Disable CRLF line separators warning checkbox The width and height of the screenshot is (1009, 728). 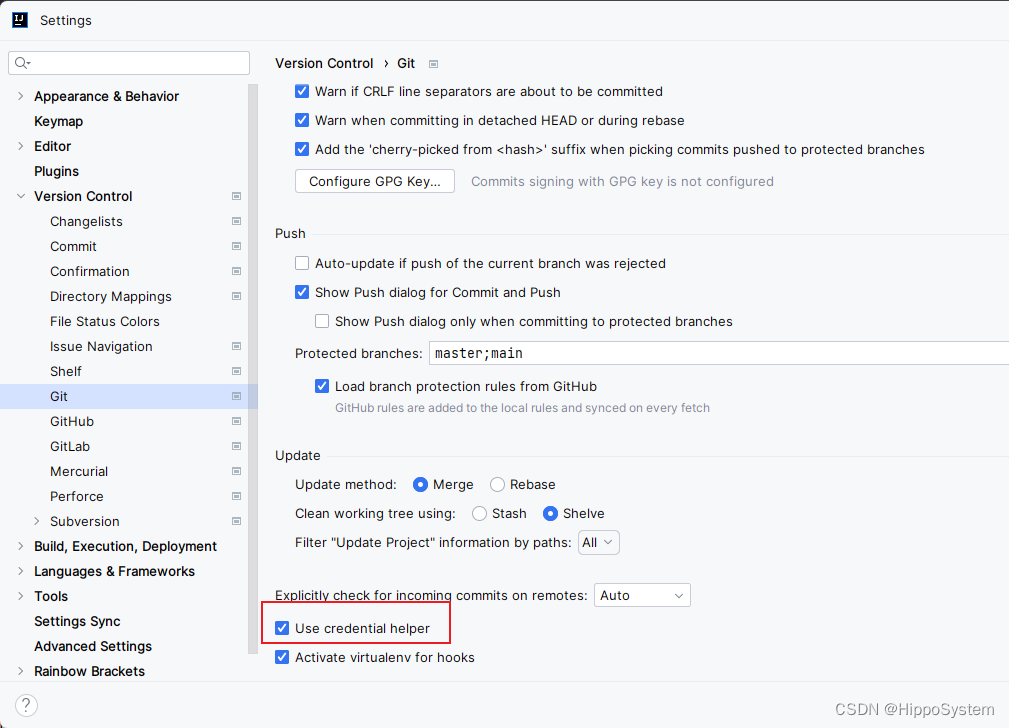point(302,91)
